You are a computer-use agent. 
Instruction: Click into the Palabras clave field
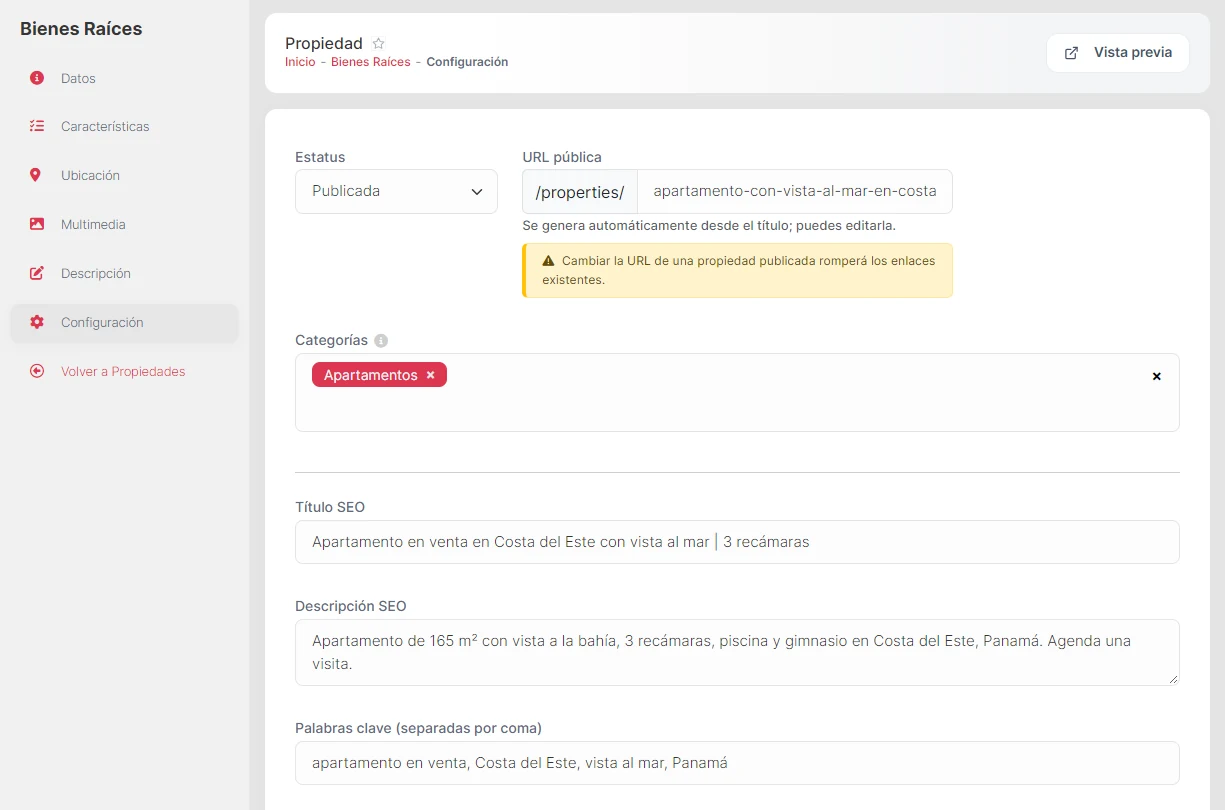(737, 763)
